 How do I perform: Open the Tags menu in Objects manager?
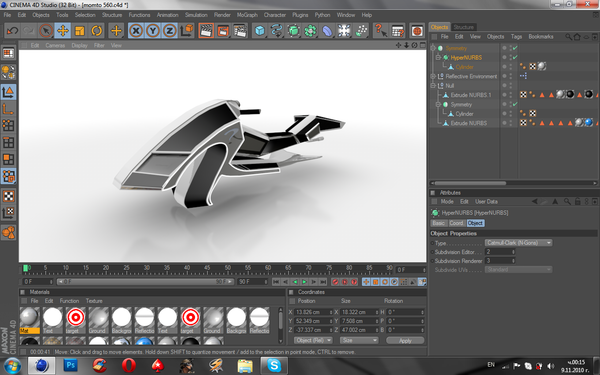tap(516, 37)
